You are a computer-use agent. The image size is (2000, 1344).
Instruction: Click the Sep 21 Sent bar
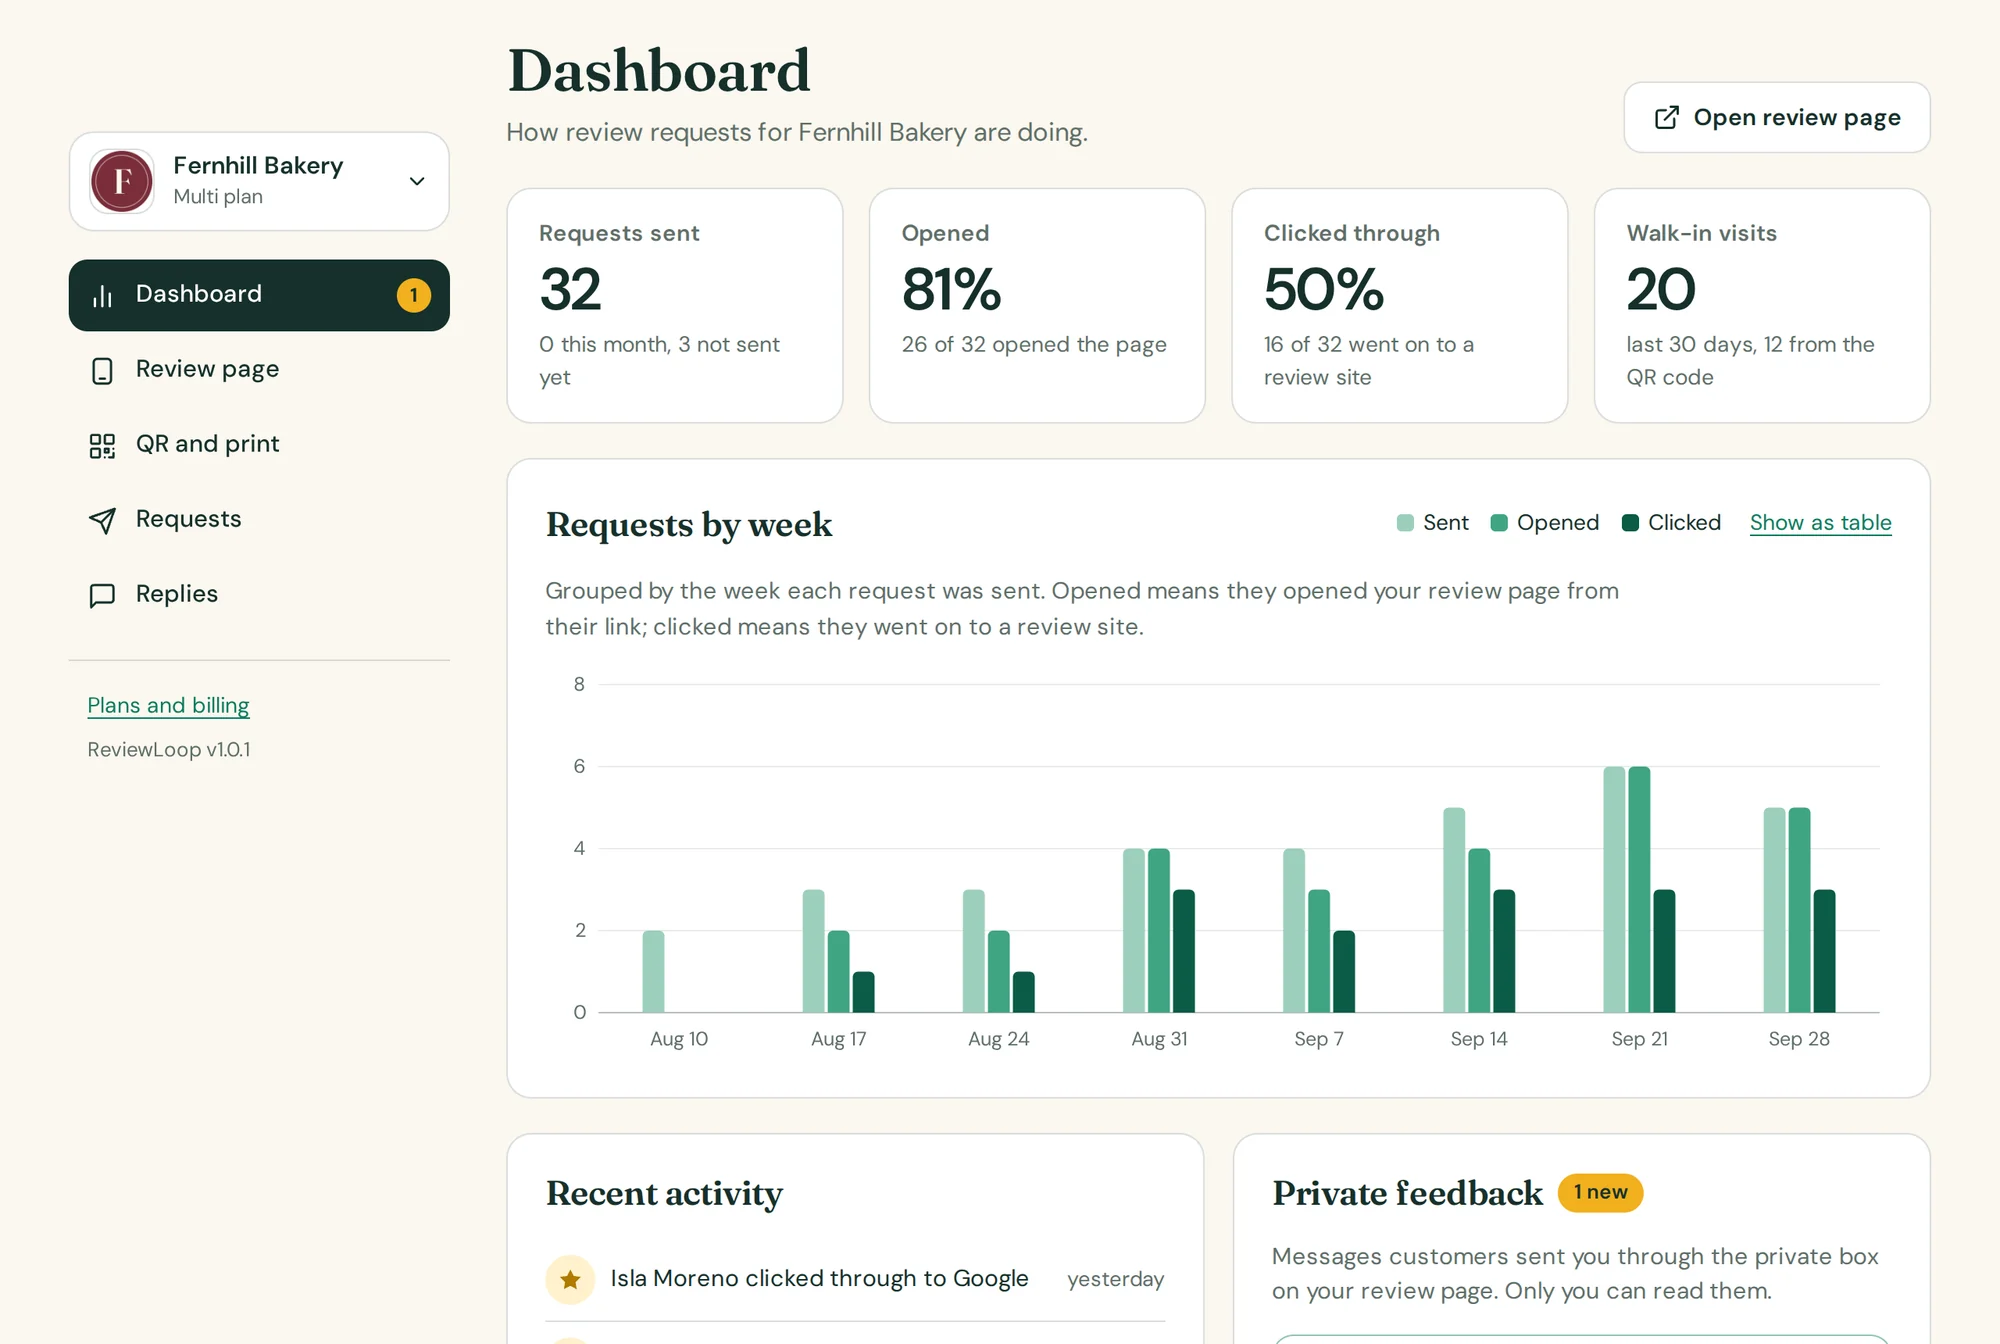1614,890
